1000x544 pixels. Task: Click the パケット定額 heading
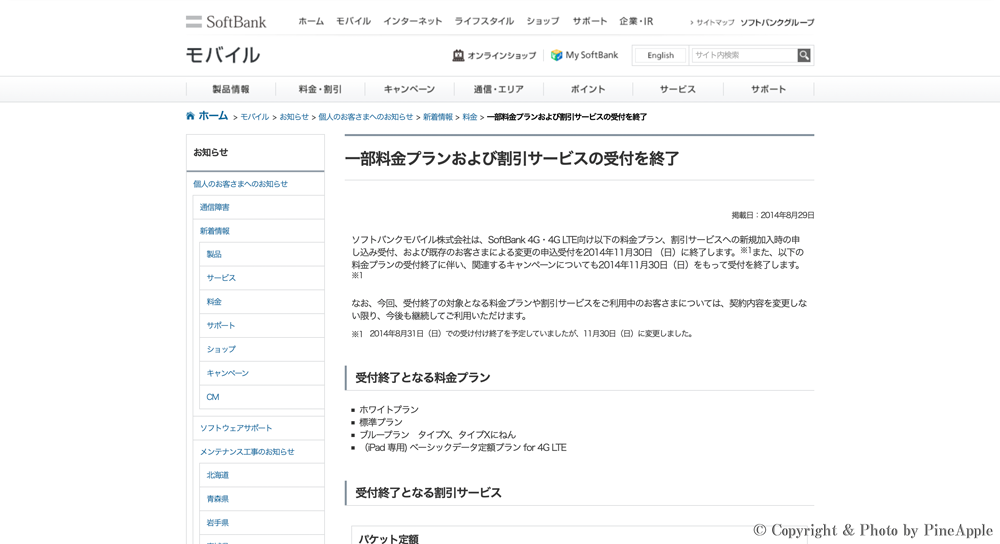(x=388, y=539)
